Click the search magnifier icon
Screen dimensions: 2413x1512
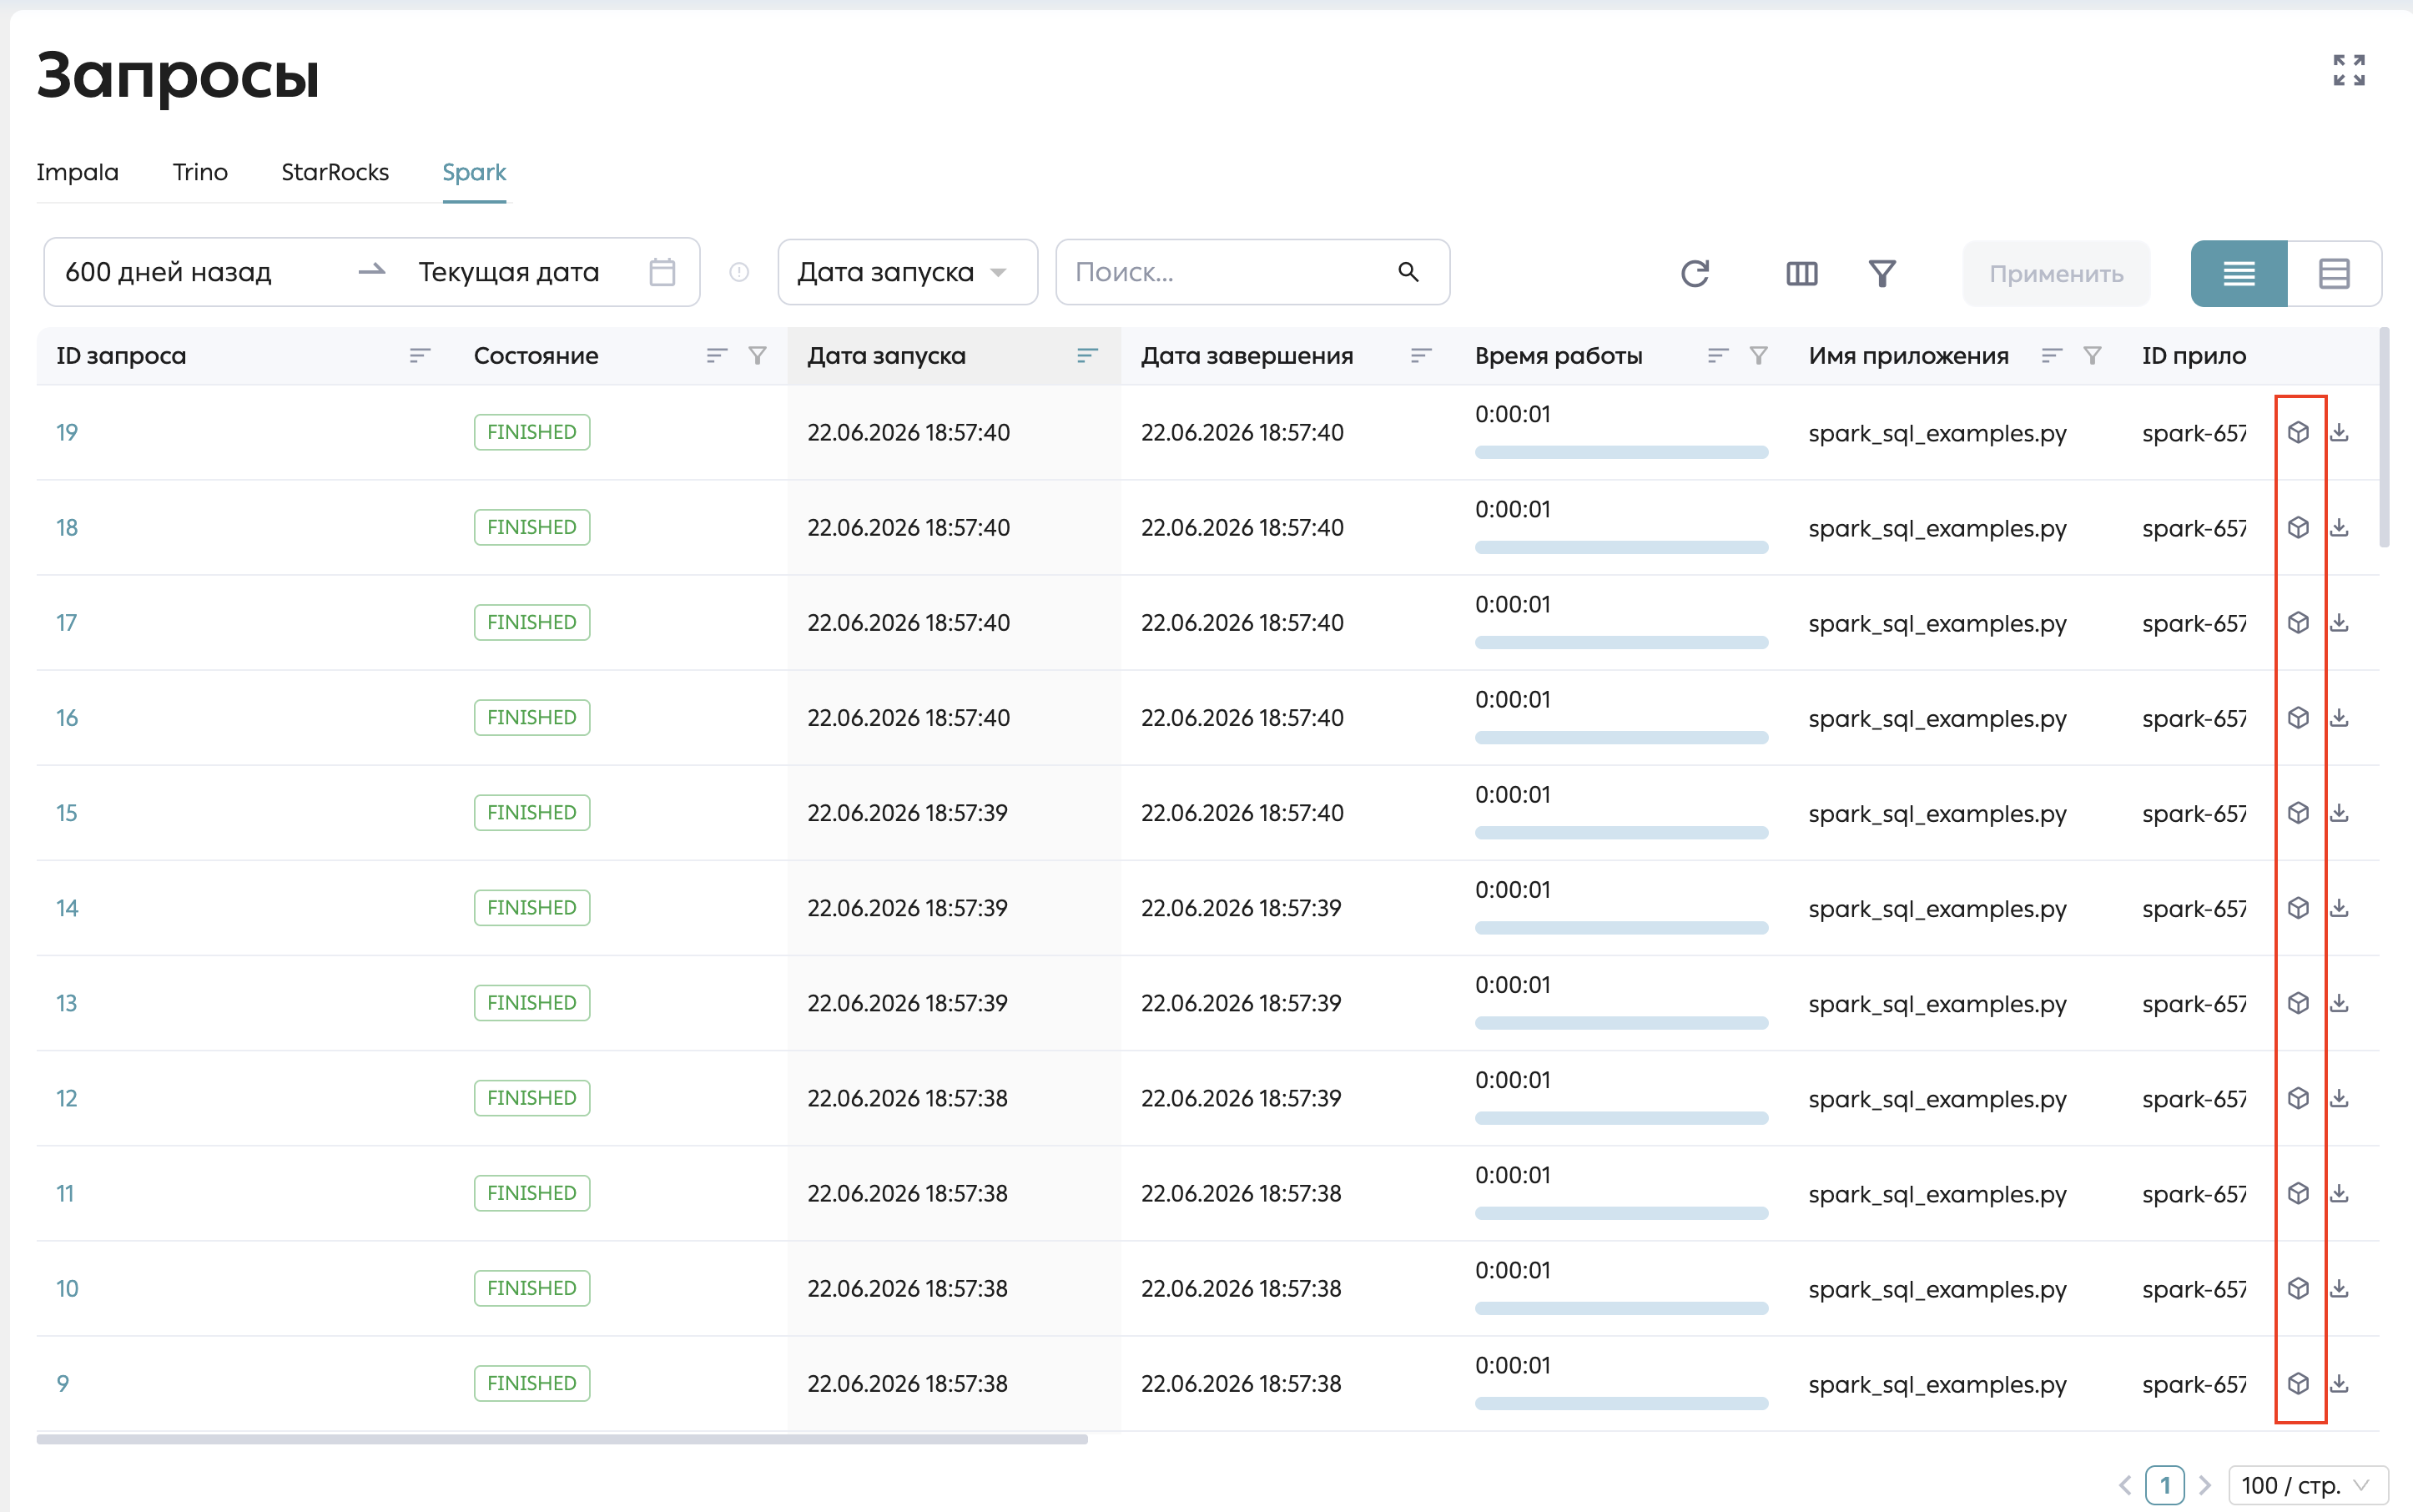(x=1408, y=272)
